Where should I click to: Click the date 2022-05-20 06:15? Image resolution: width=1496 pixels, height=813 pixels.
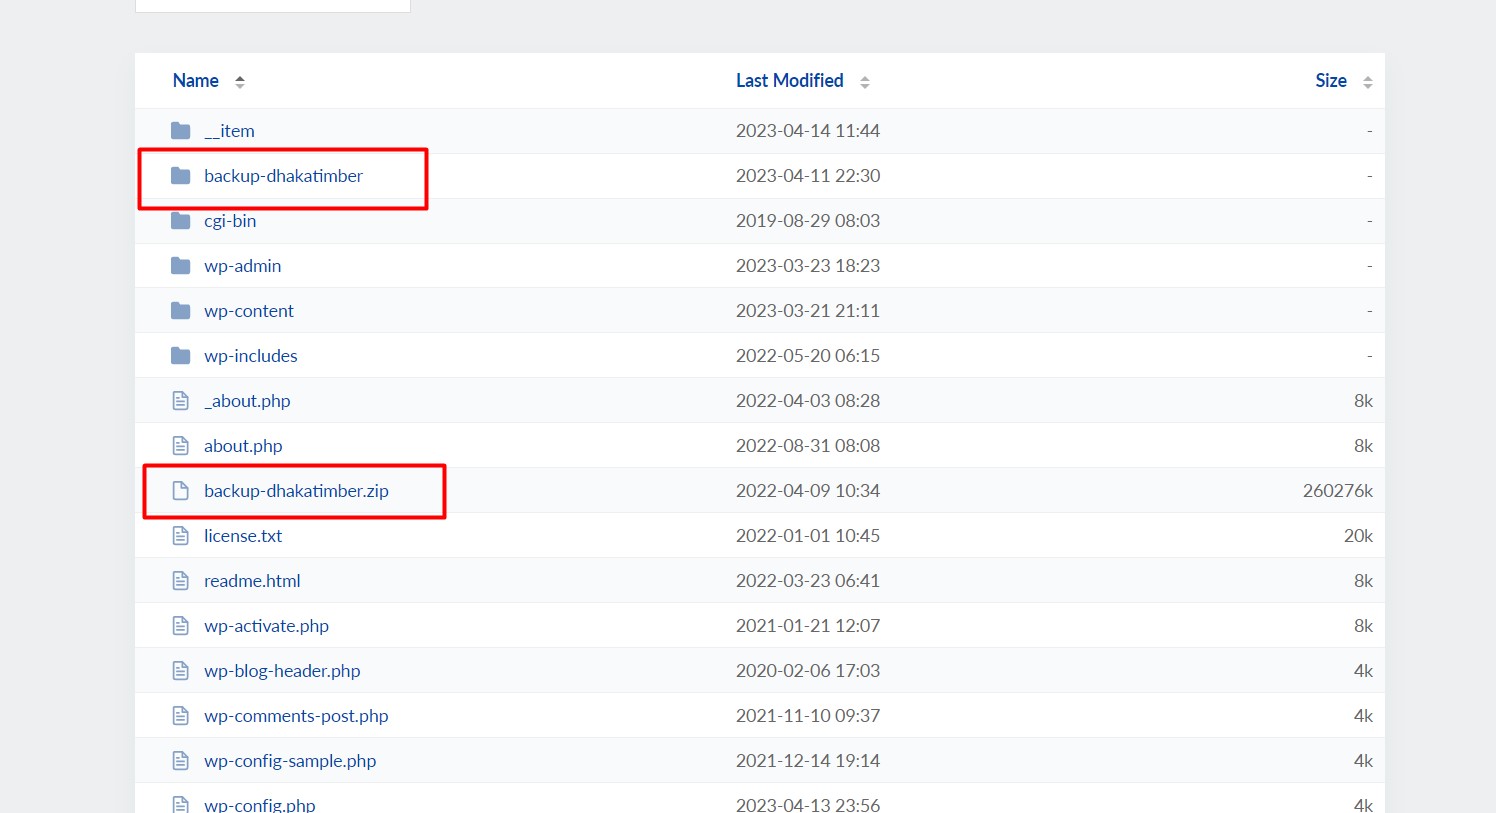coord(808,356)
